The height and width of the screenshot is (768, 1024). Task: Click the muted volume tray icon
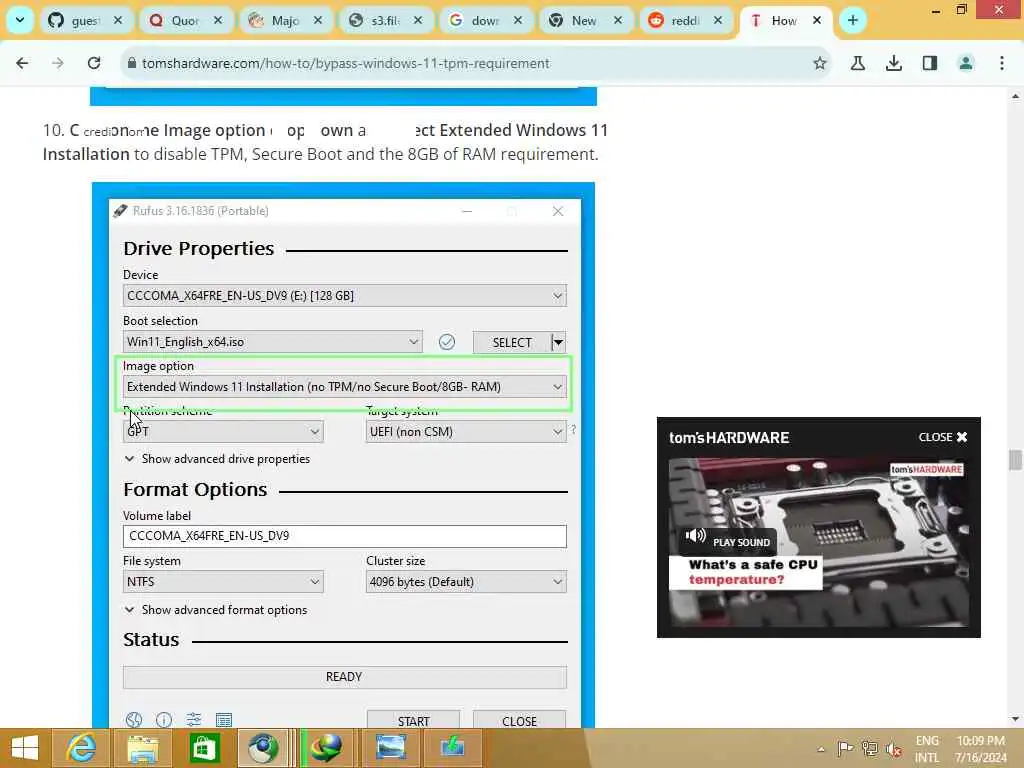pyautogui.click(x=894, y=749)
